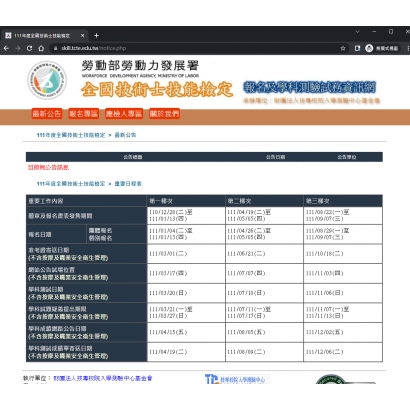410x410 pixels.
Task: Click the cell 111/10/18(二)
Action: click(343, 254)
